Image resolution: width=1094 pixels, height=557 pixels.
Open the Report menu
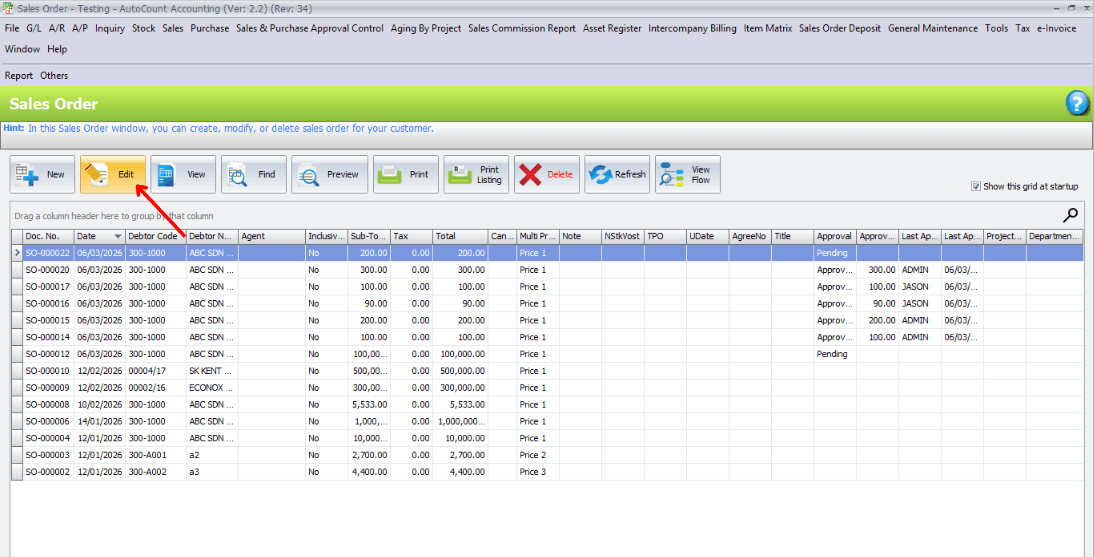tap(19, 75)
